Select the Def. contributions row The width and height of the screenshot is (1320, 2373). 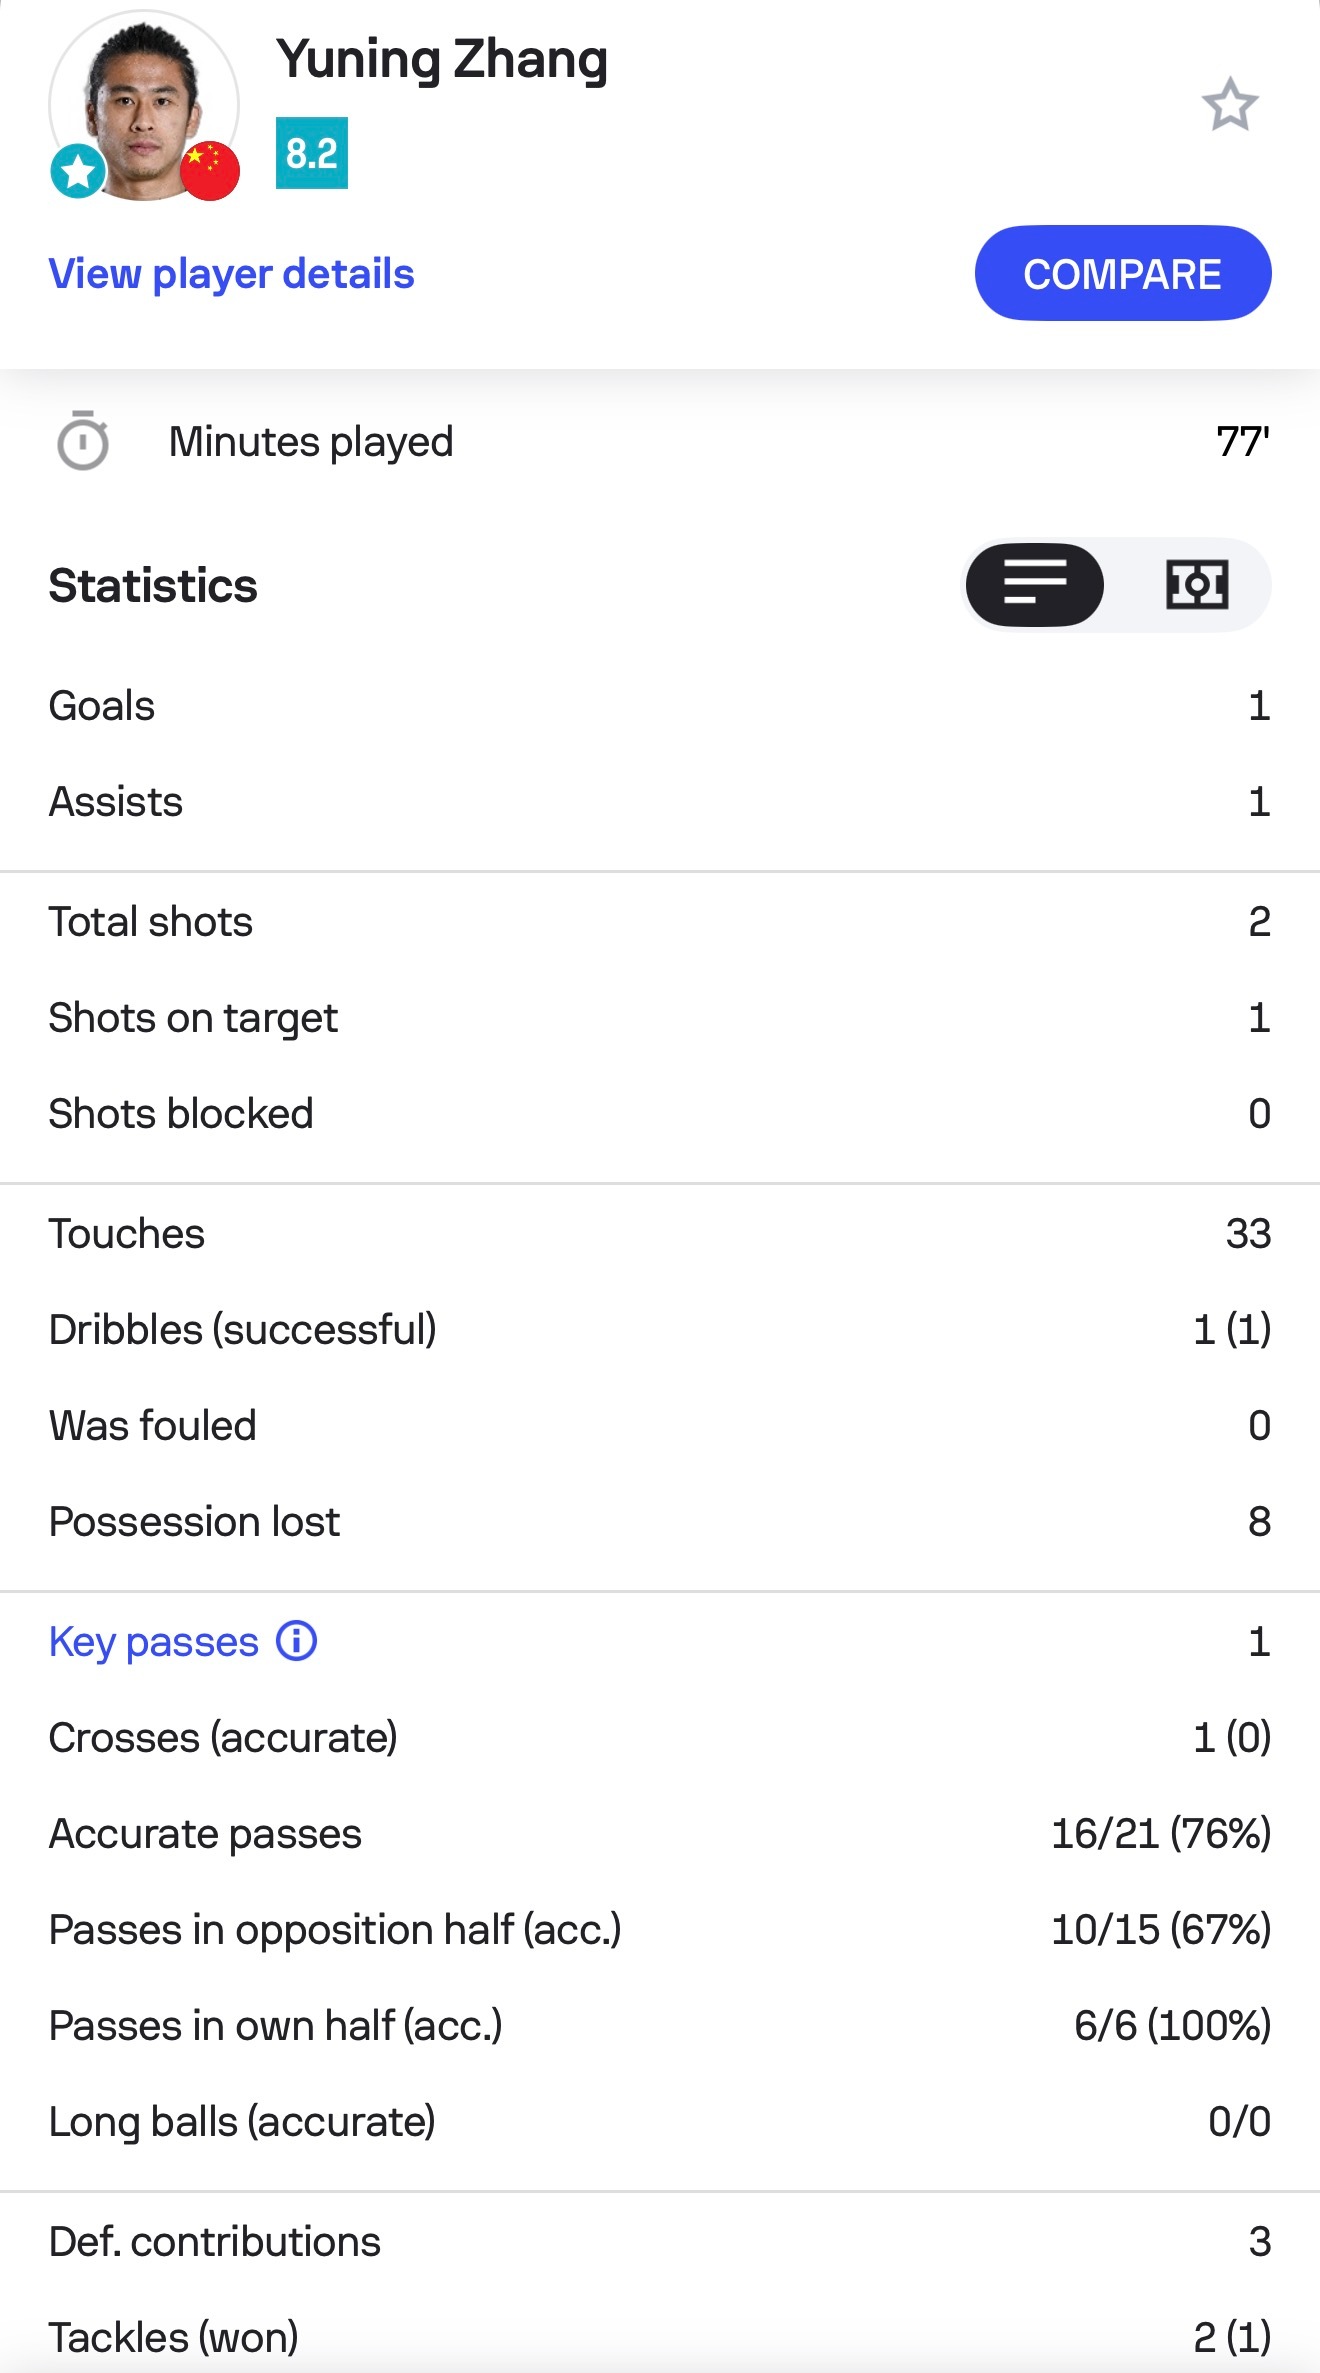pos(660,2242)
